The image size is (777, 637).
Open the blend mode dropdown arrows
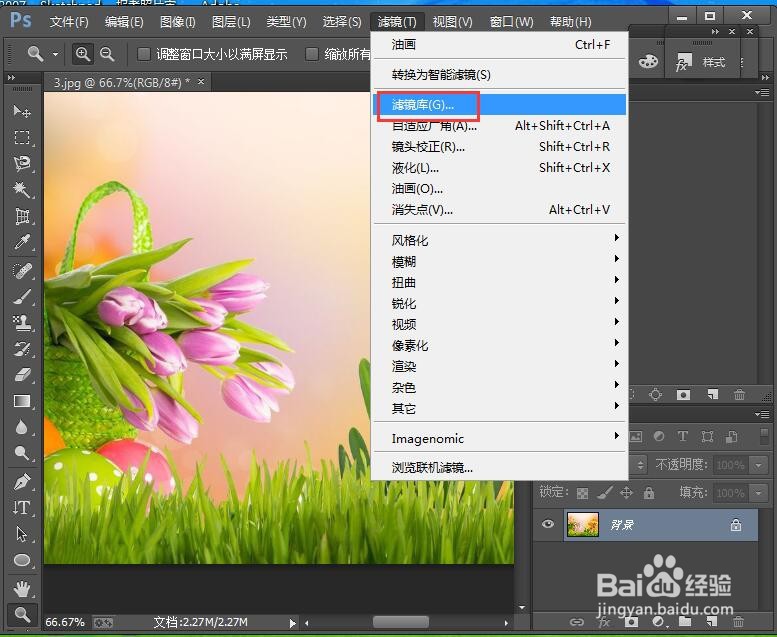(640, 465)
